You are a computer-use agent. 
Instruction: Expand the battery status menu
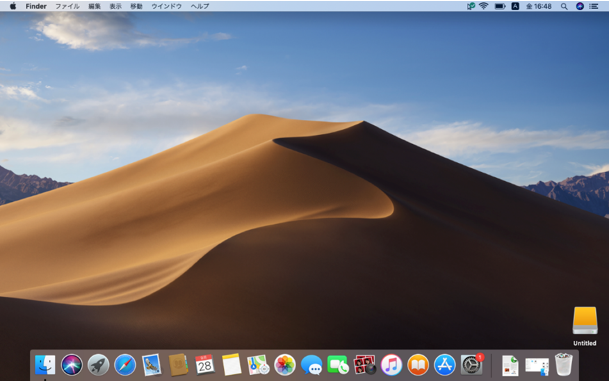coord(500,6)
